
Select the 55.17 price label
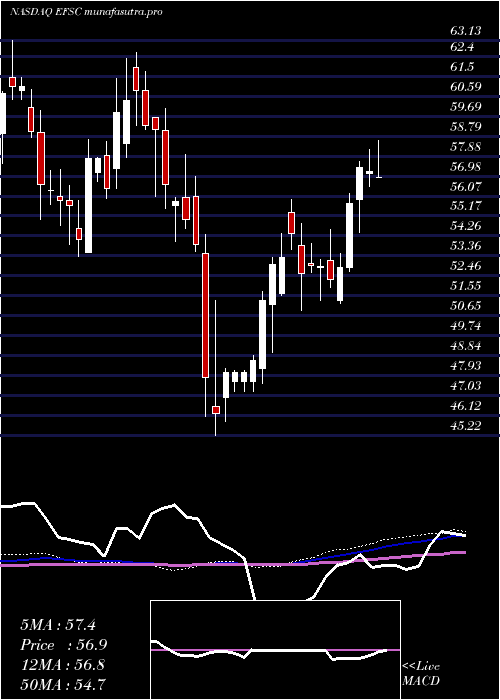tap(466, 206)
